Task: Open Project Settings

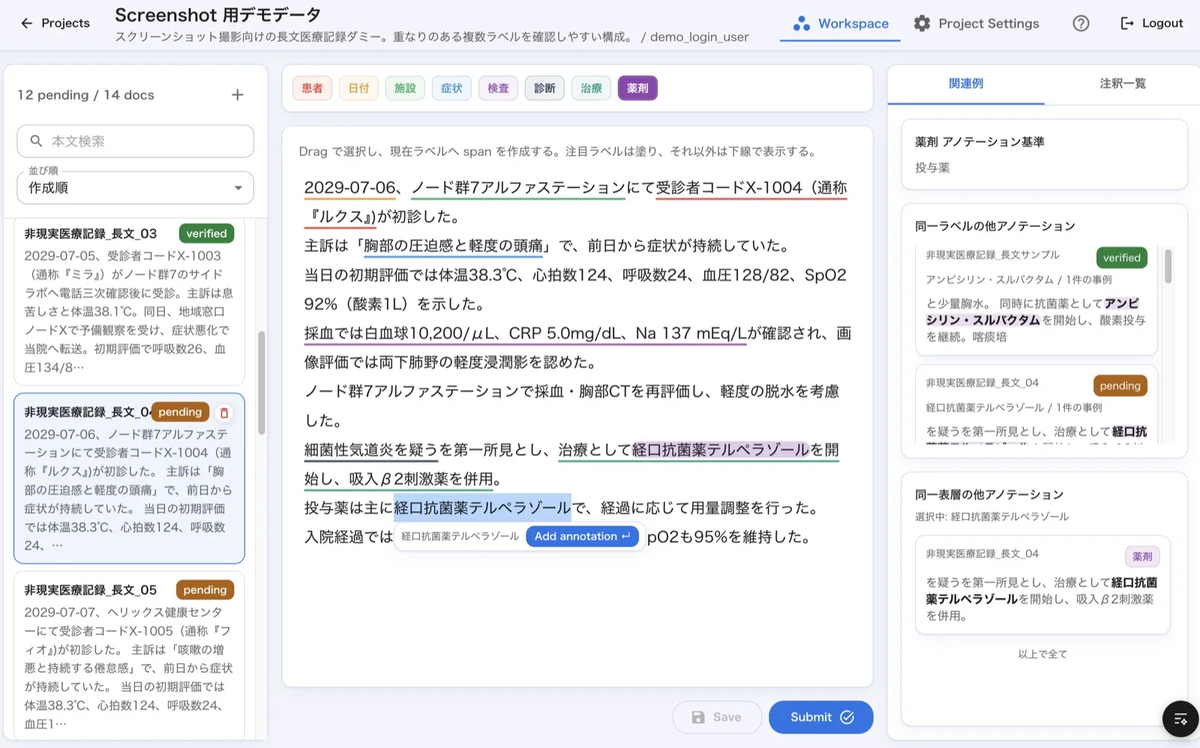Action: [x=976, y=23]
